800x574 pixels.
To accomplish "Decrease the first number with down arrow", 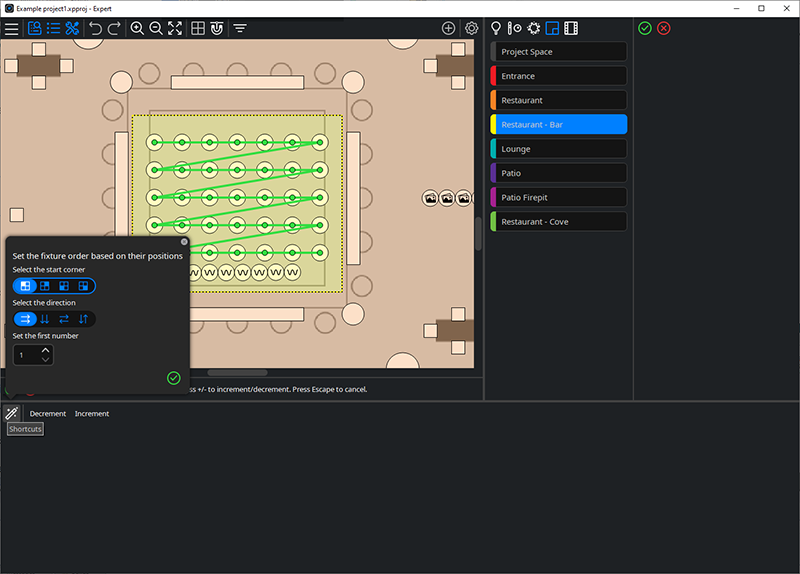I will coord(45,359).
